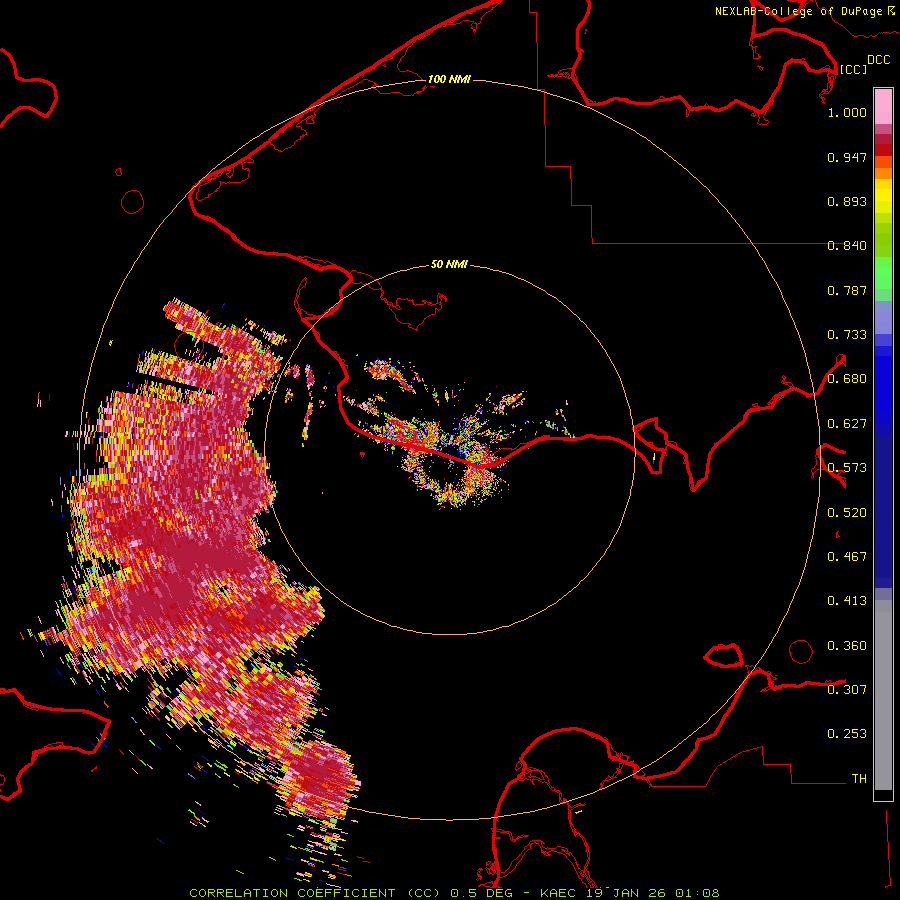Select the 0.787 scale value
The image size is (900, 900).
click(x=847, y=290)
